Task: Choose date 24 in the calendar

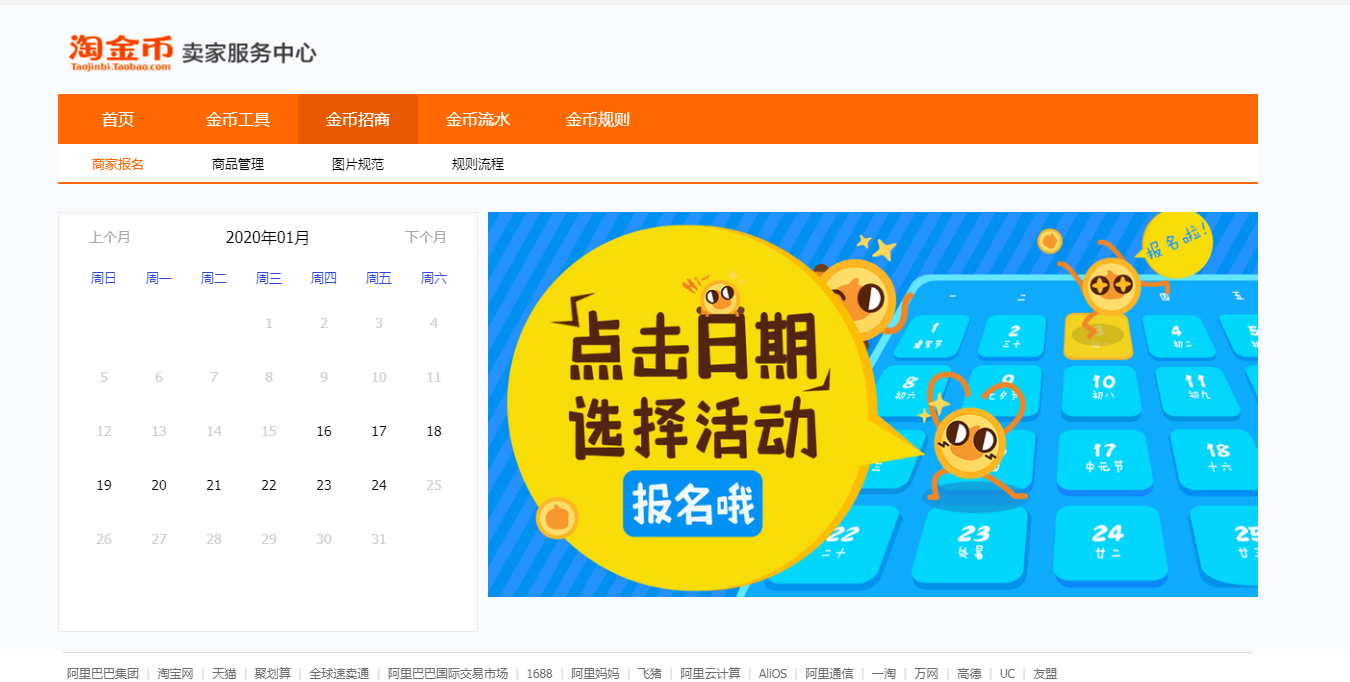Action: coord(379,485)
